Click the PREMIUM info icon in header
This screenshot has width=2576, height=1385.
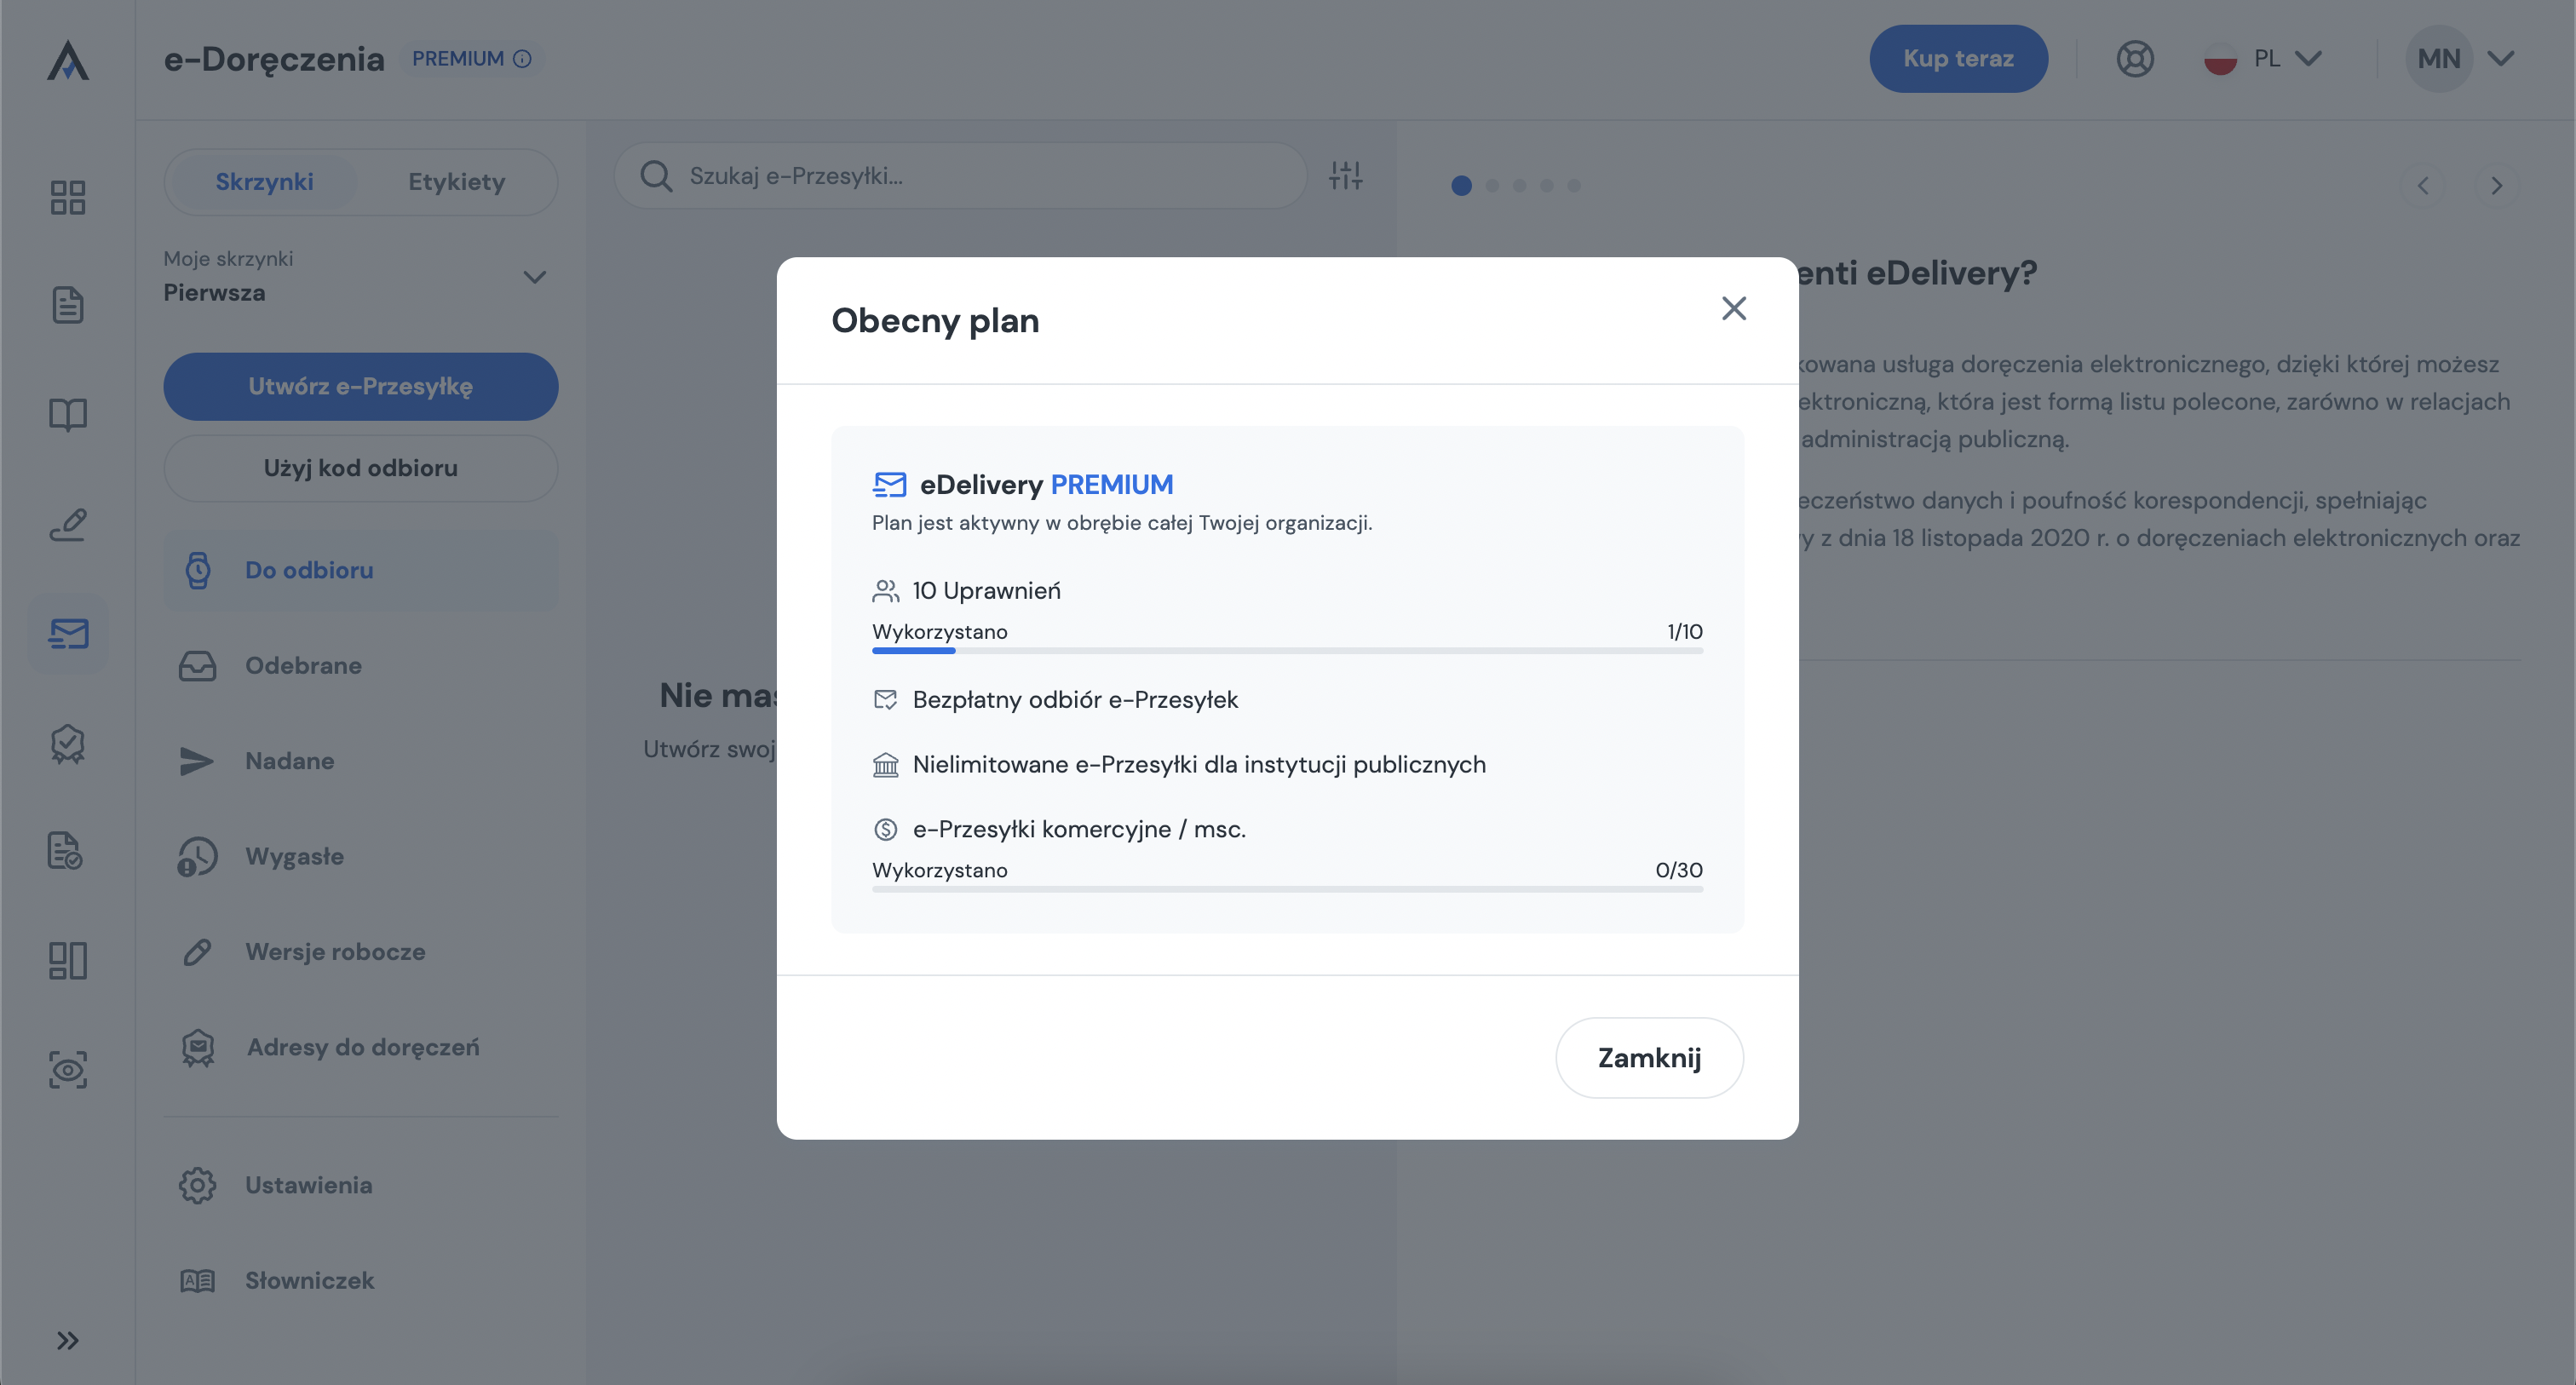[x=522, y=59]
